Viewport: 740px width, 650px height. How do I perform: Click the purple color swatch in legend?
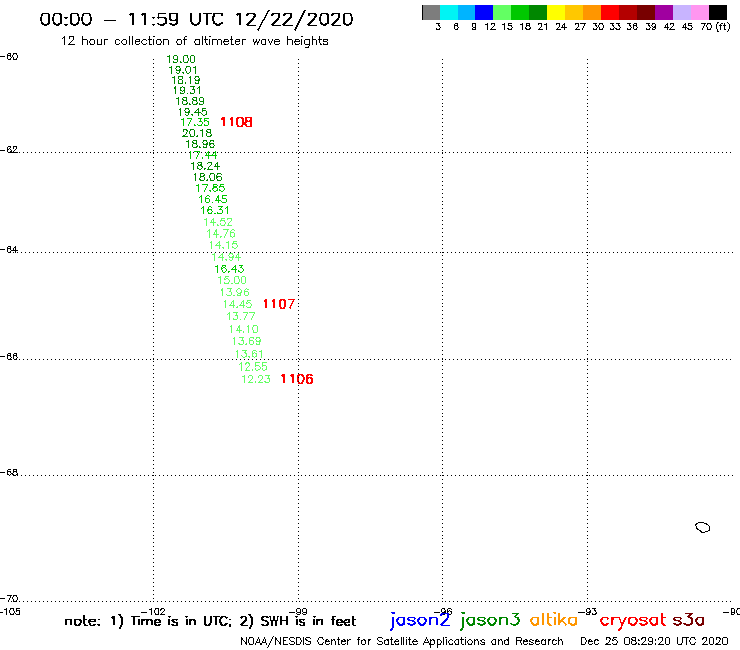pos(664,12)
